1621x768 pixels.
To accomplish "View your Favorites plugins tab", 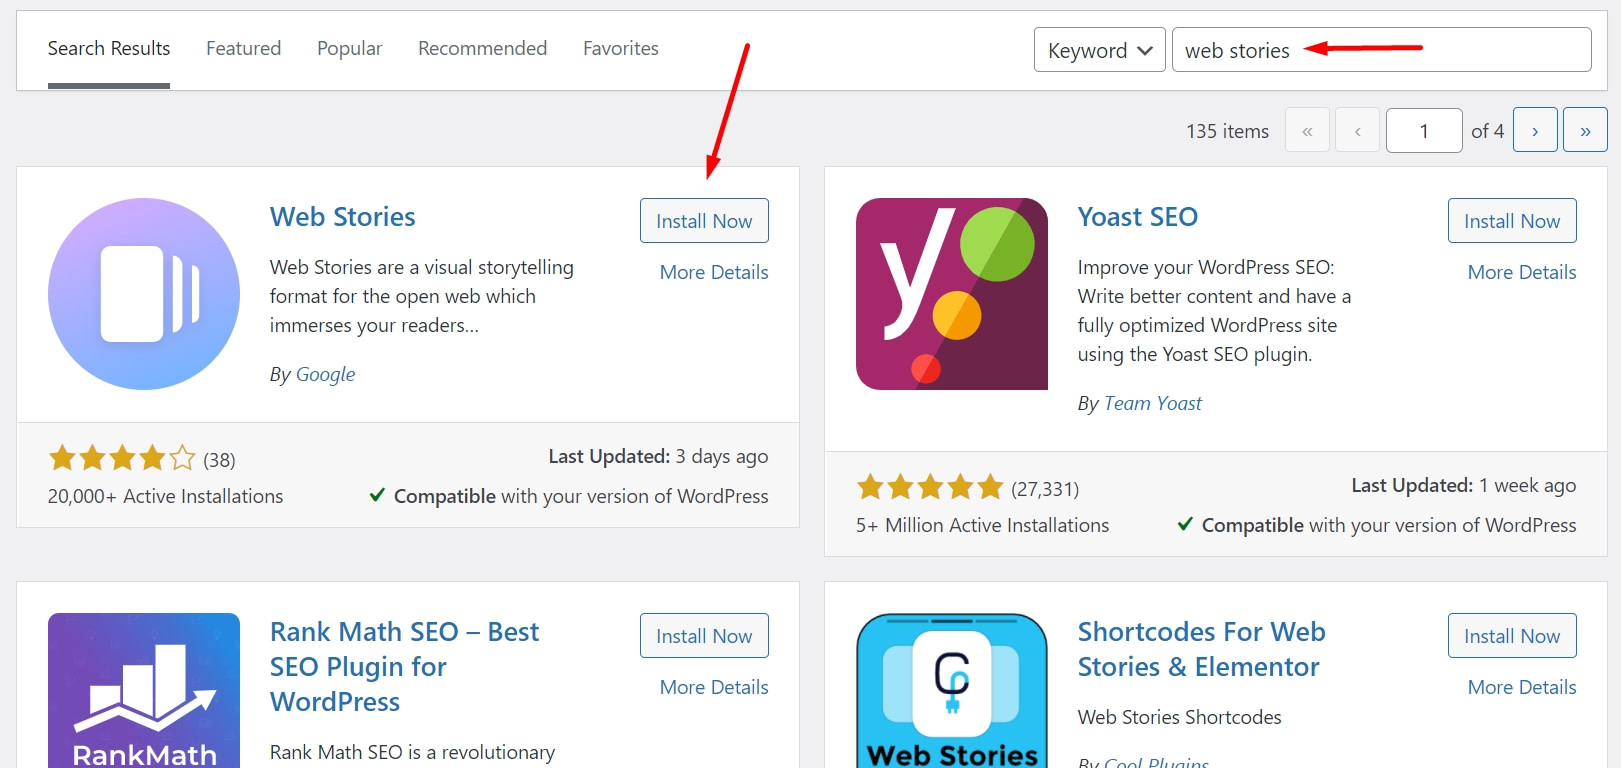I will click(x=620, y=47).
